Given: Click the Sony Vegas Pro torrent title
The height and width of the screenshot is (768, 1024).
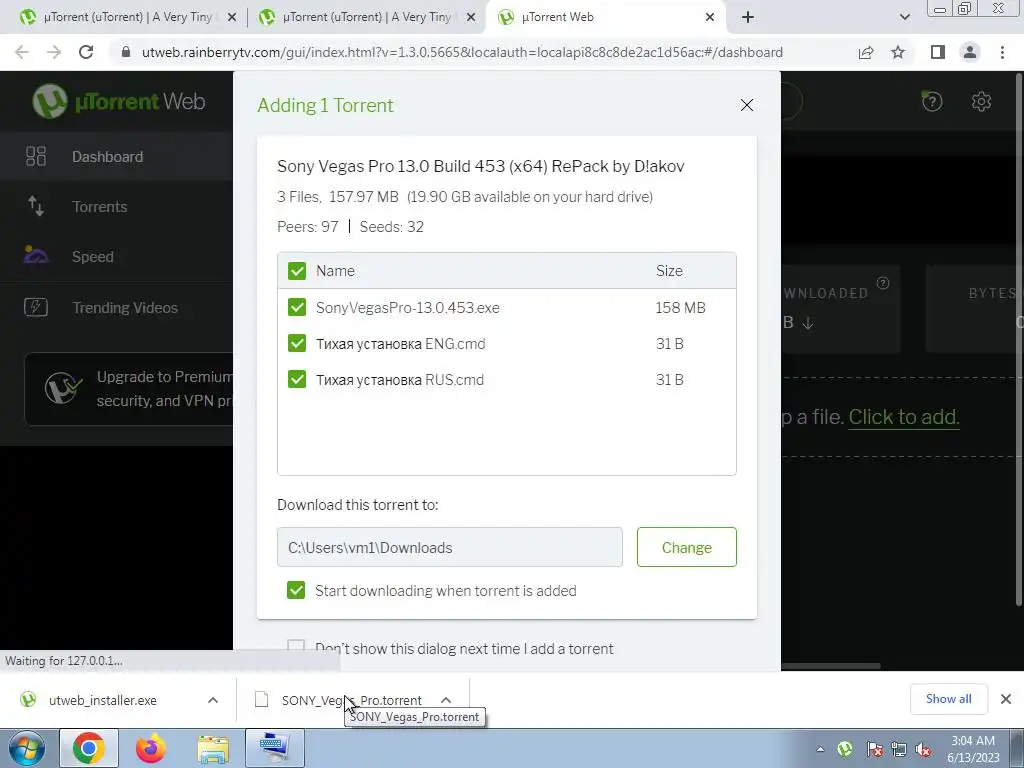Looking at the screenshot, I should (x=481, y=166).
